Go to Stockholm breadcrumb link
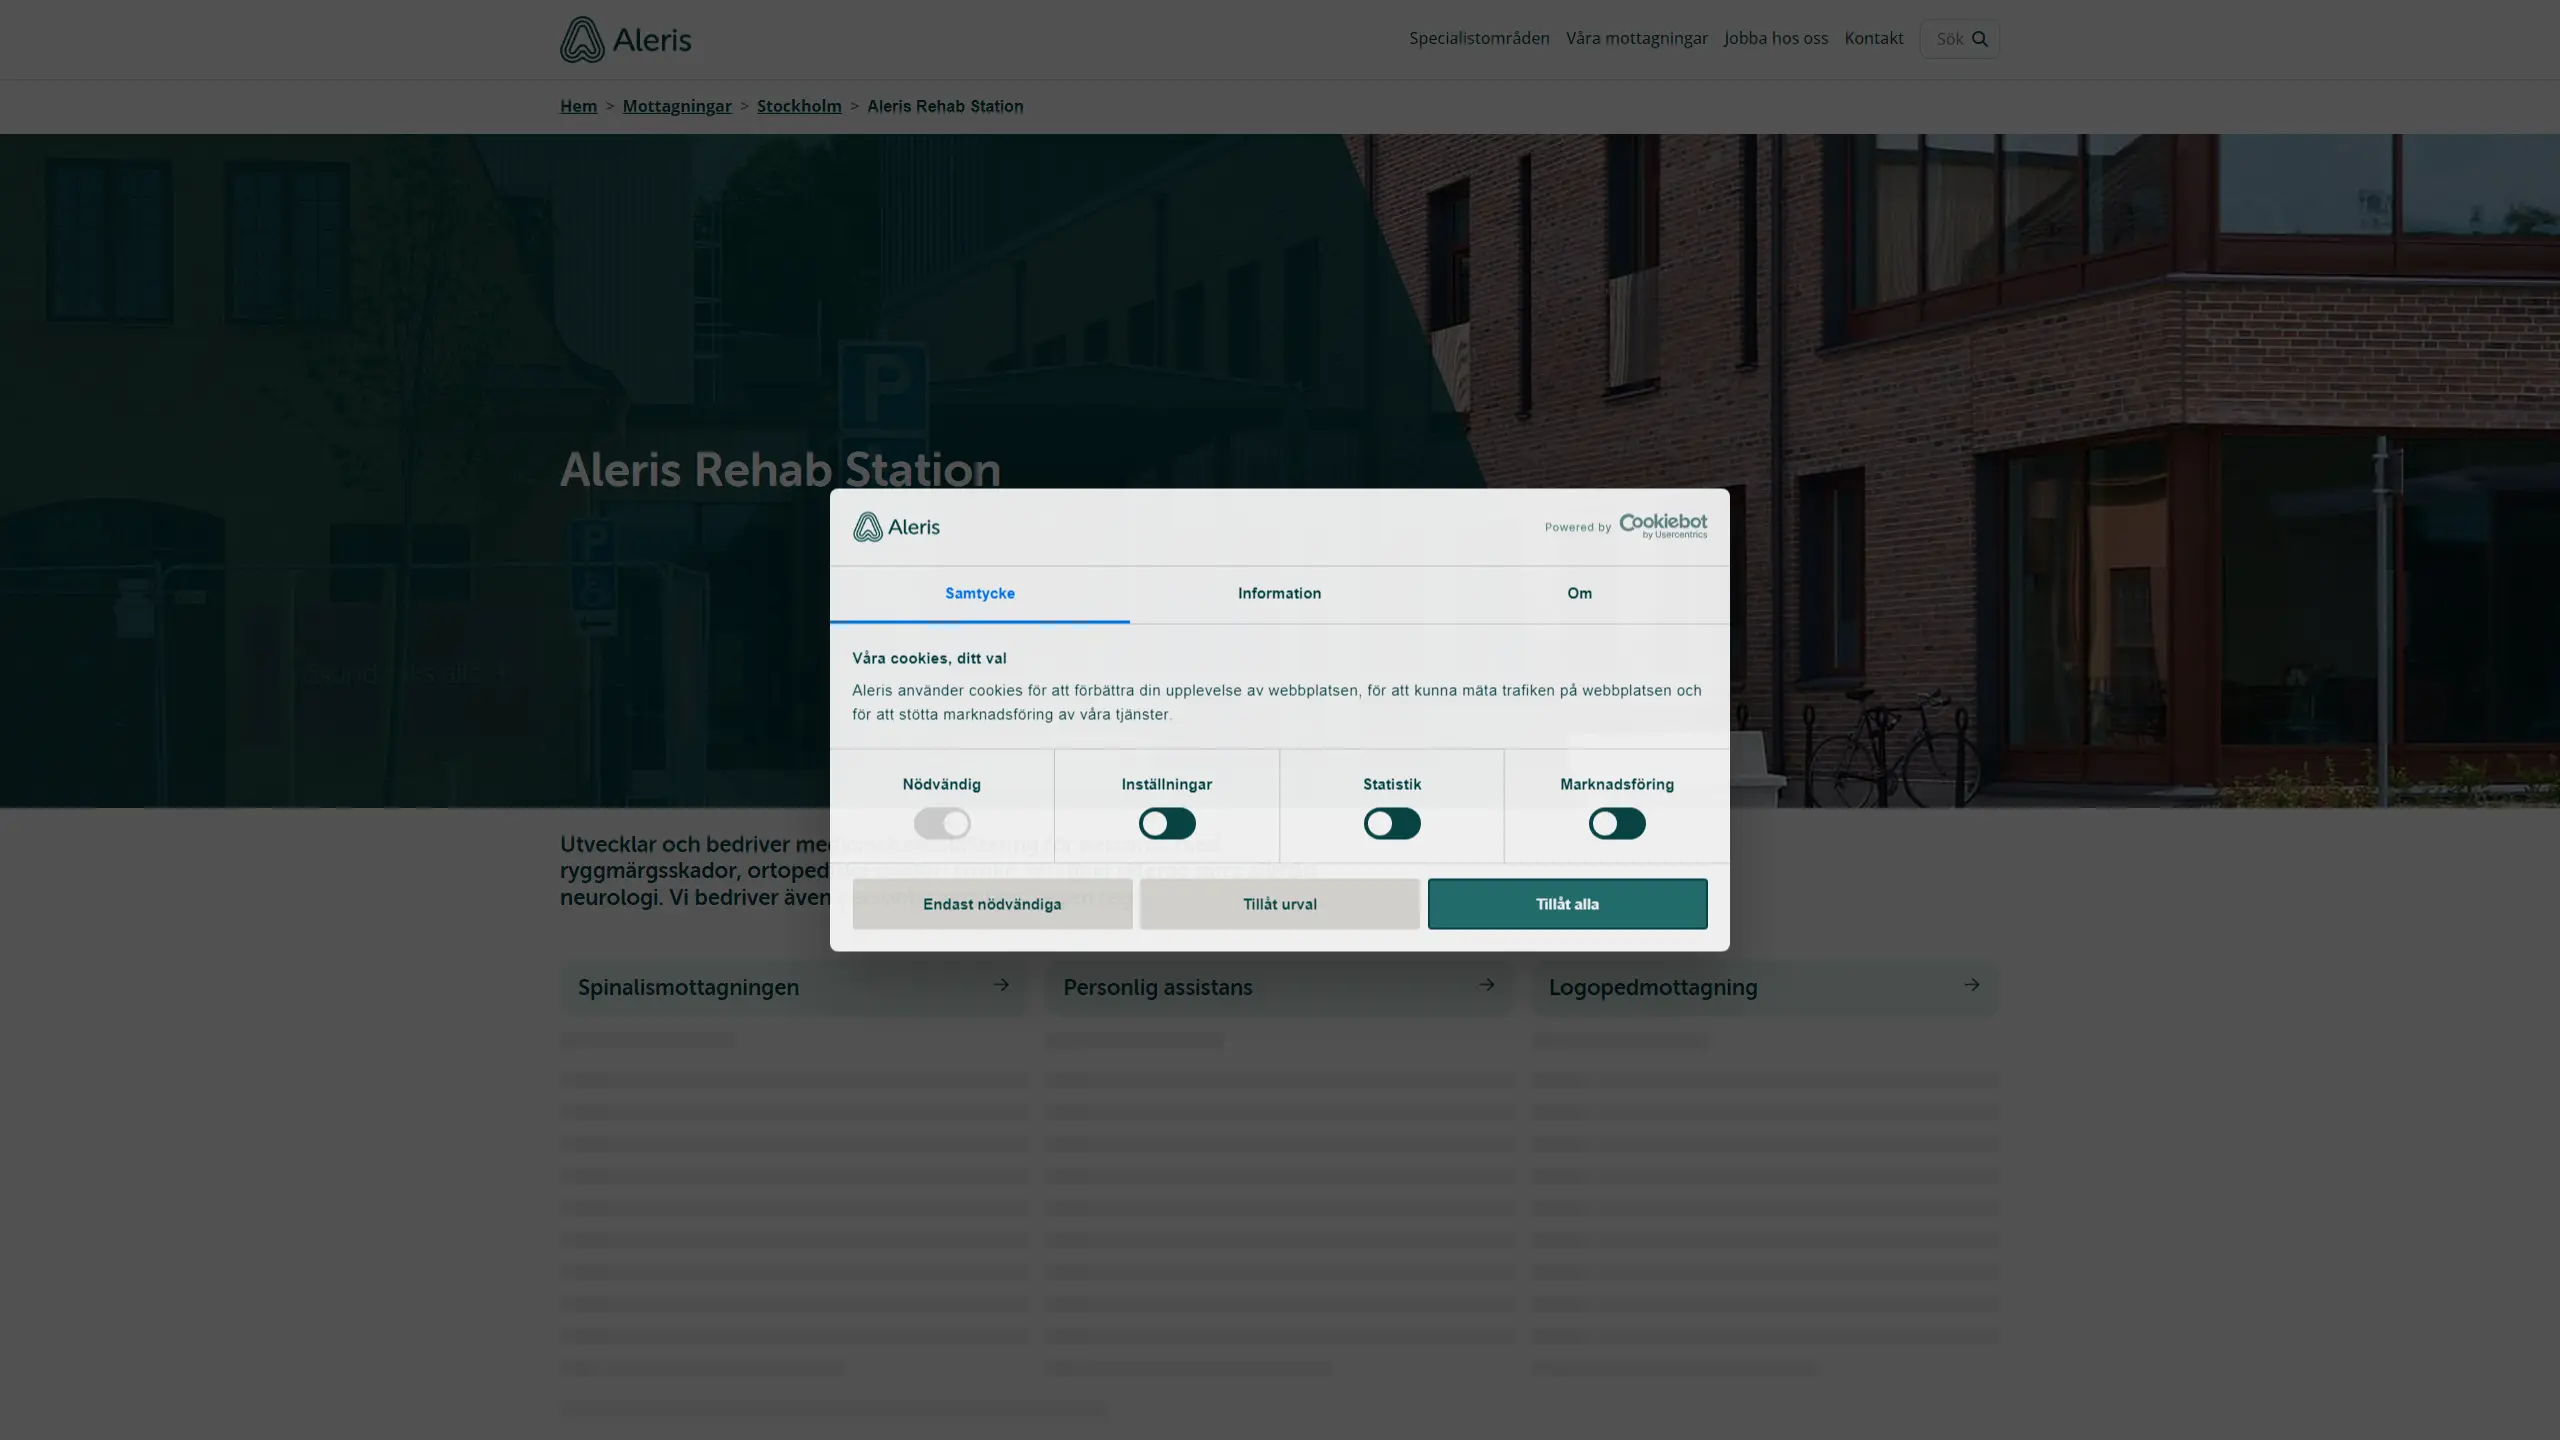Viewport: 2560px width, 1440px height. tap(799, 106)
